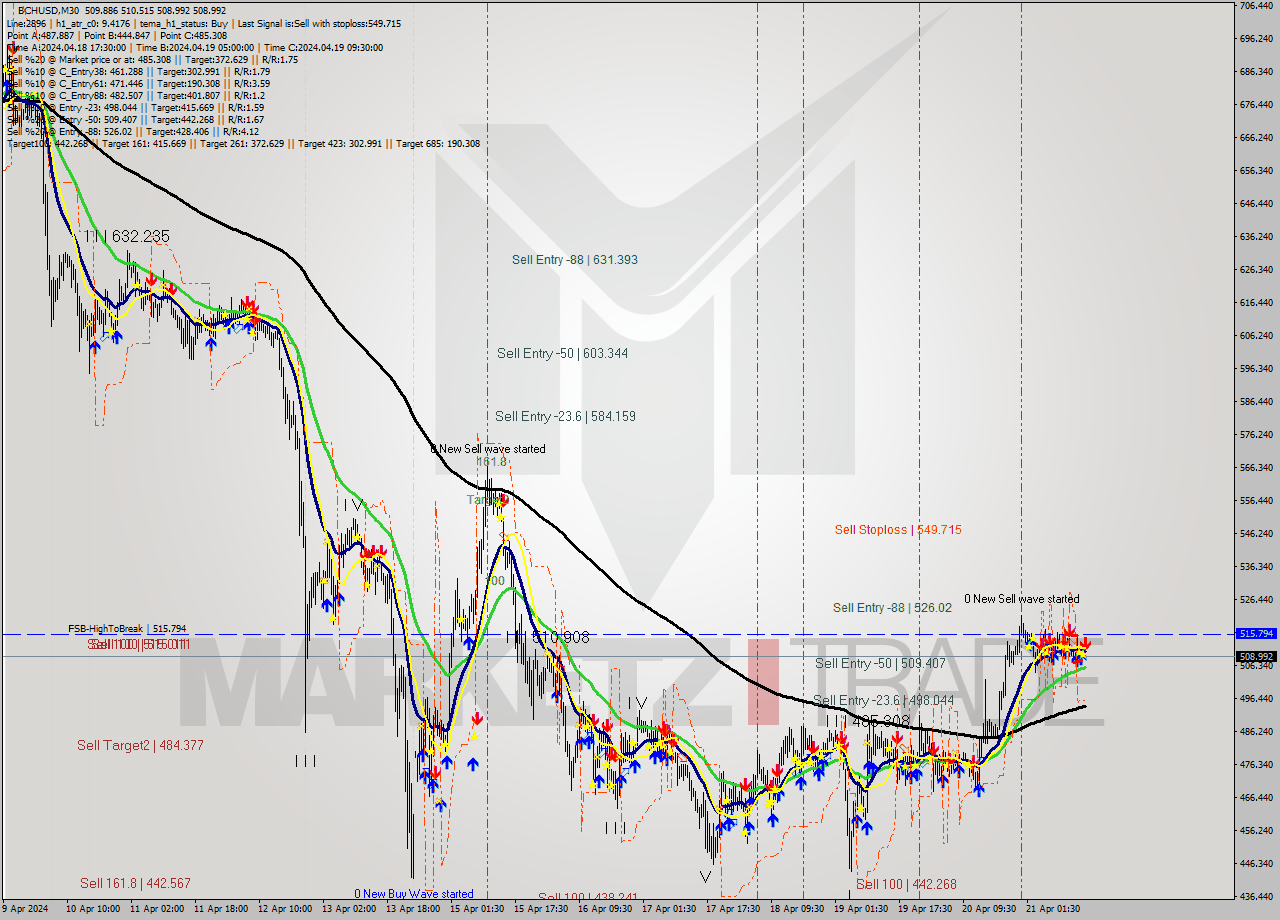
Task: Click the 16 Apr 09:30 time label
Action: click(605, 910)
